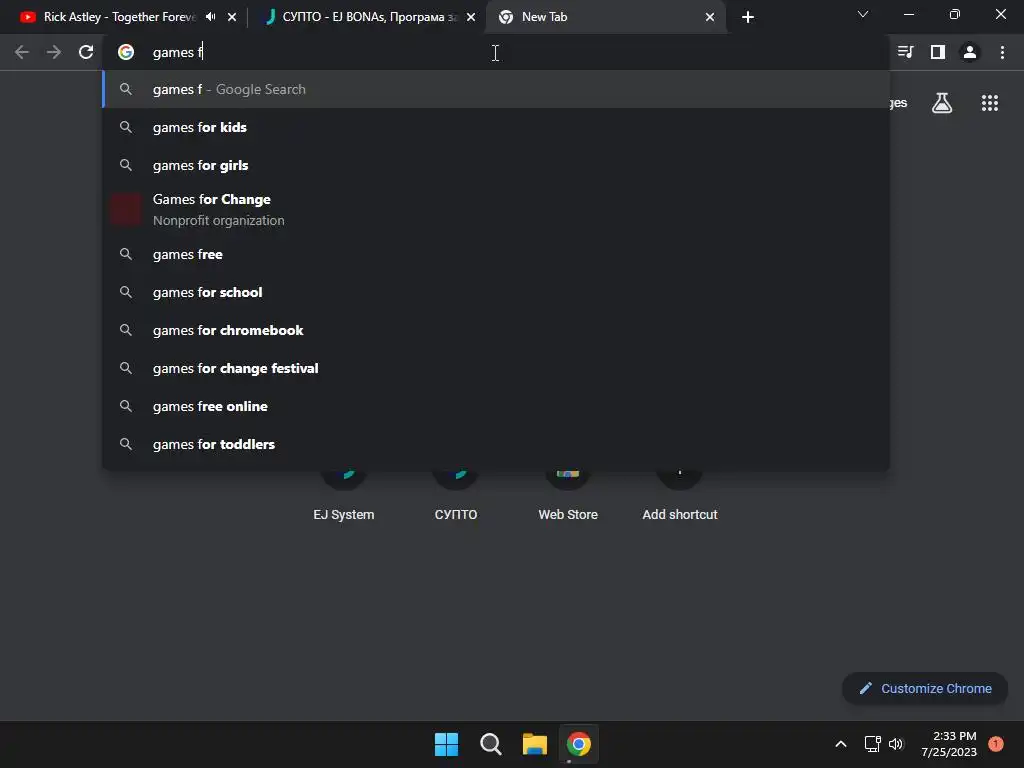Close the New Tab tab

[x=710, y=17]
